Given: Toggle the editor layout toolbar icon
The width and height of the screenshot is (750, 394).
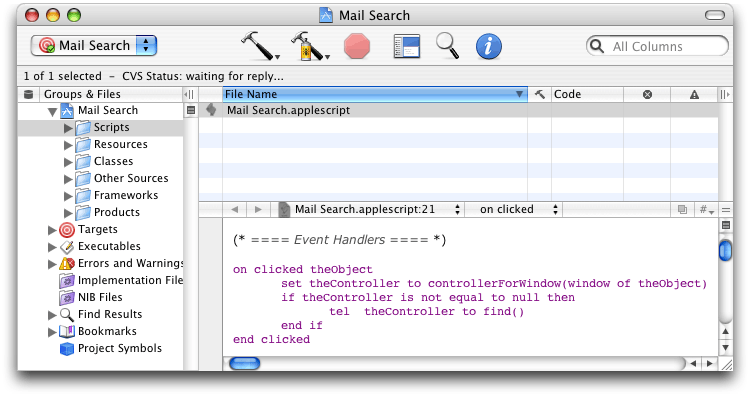Looking at the screenshot, I should pos(407,46).
